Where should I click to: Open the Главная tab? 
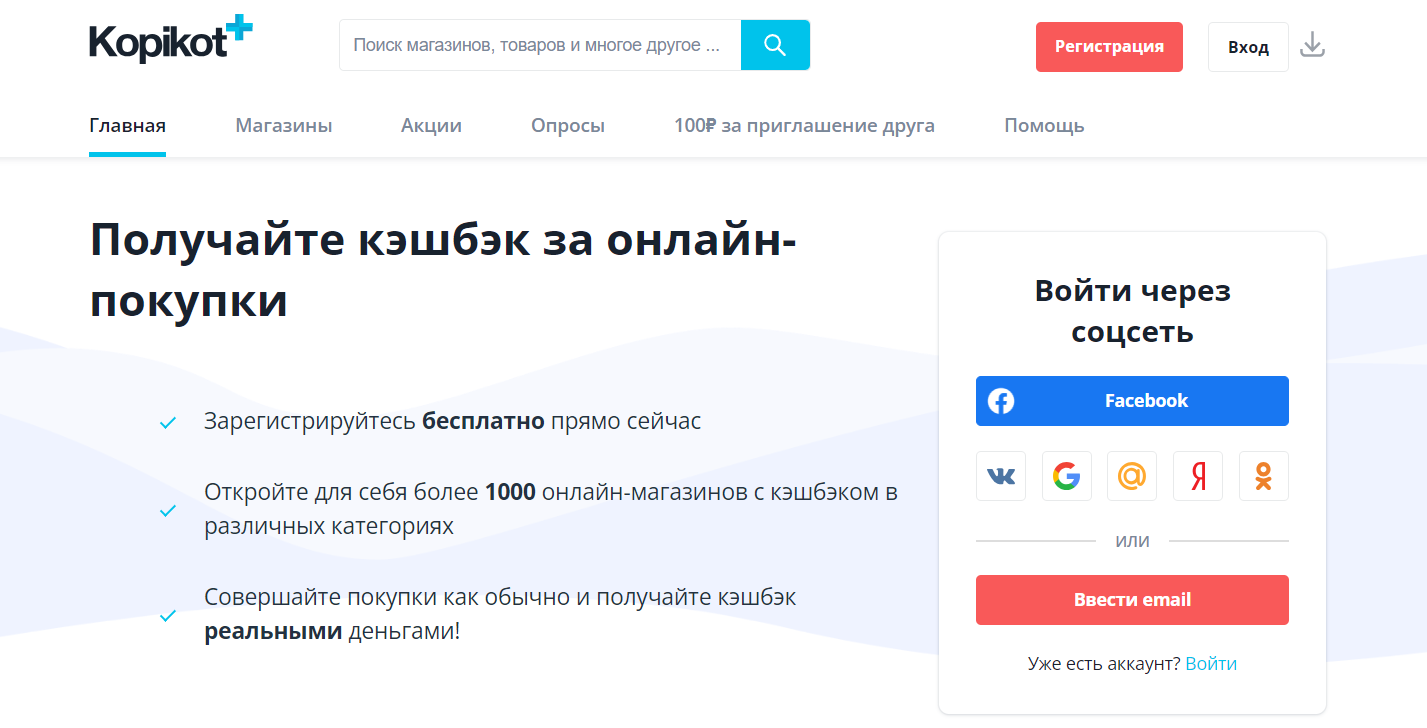tap(127, 126)
